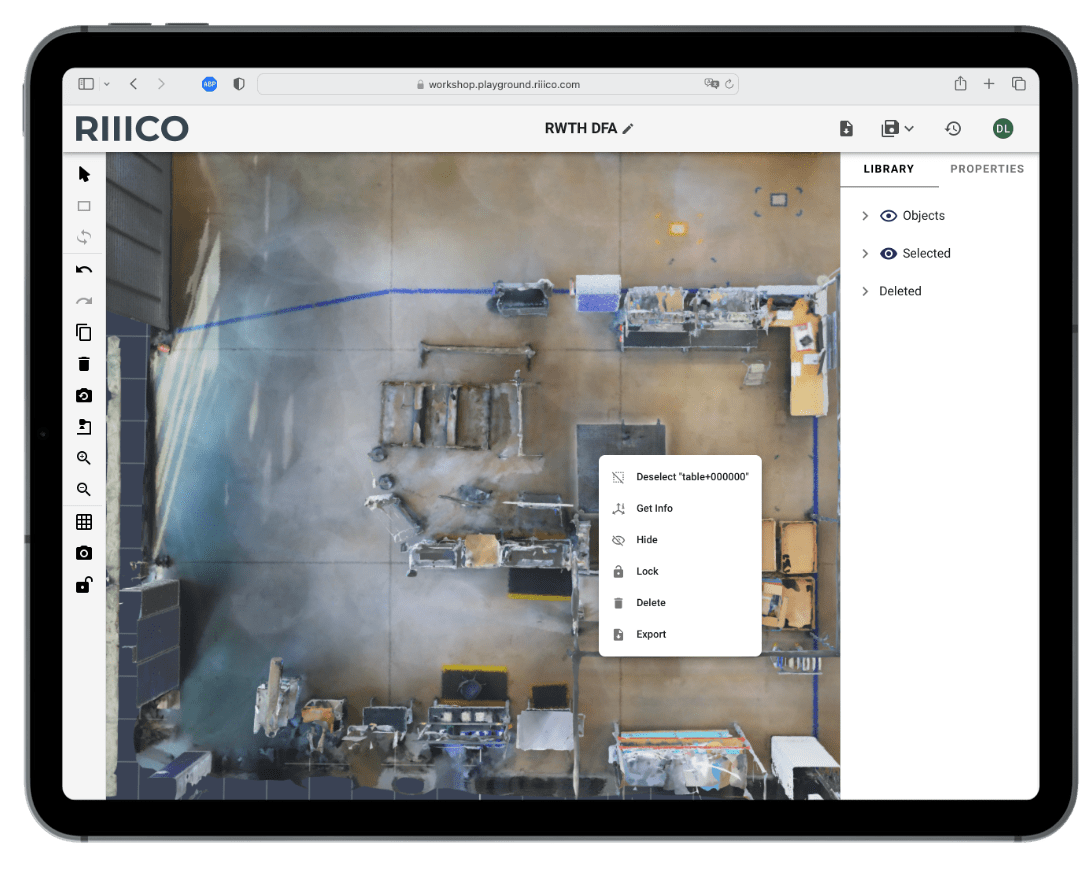
Task: Click the camera rotate view icon
Action: [x=84, y=395]
